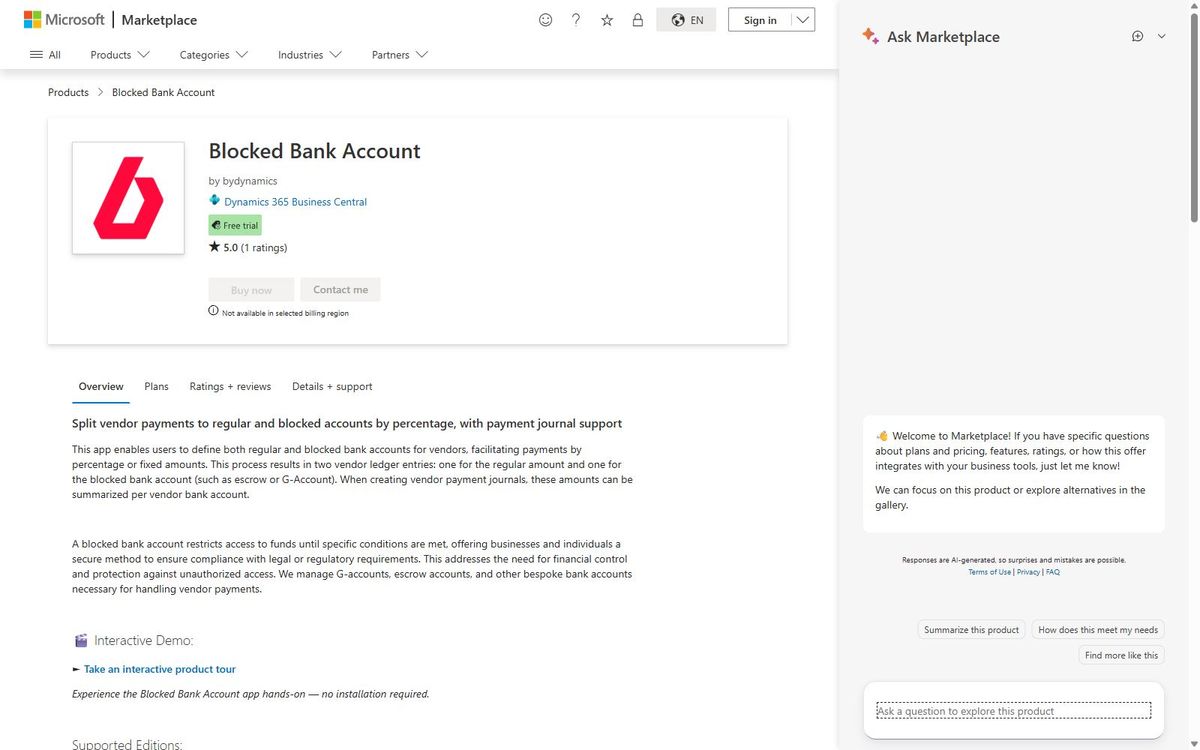
Task: Switch to the Plans tab
Action: (156, 386)
